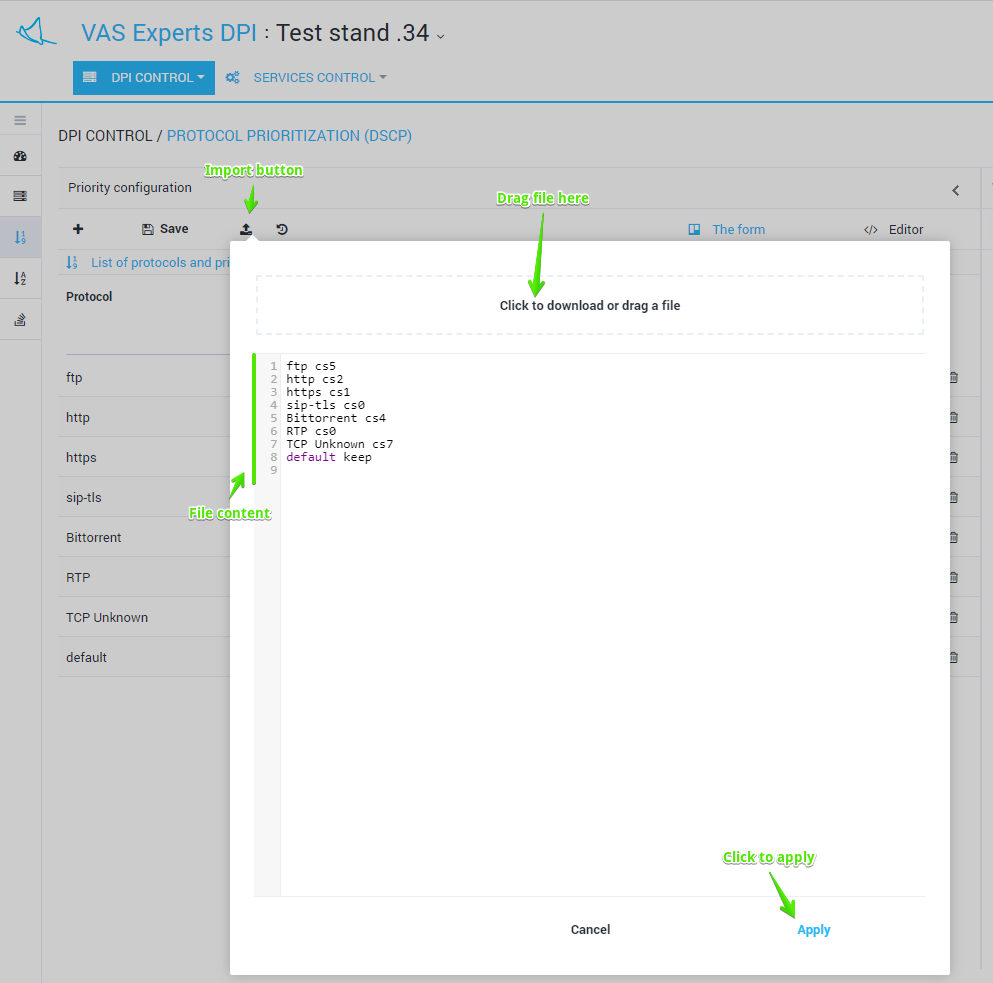Click the plus icon to add protocol

78,229
